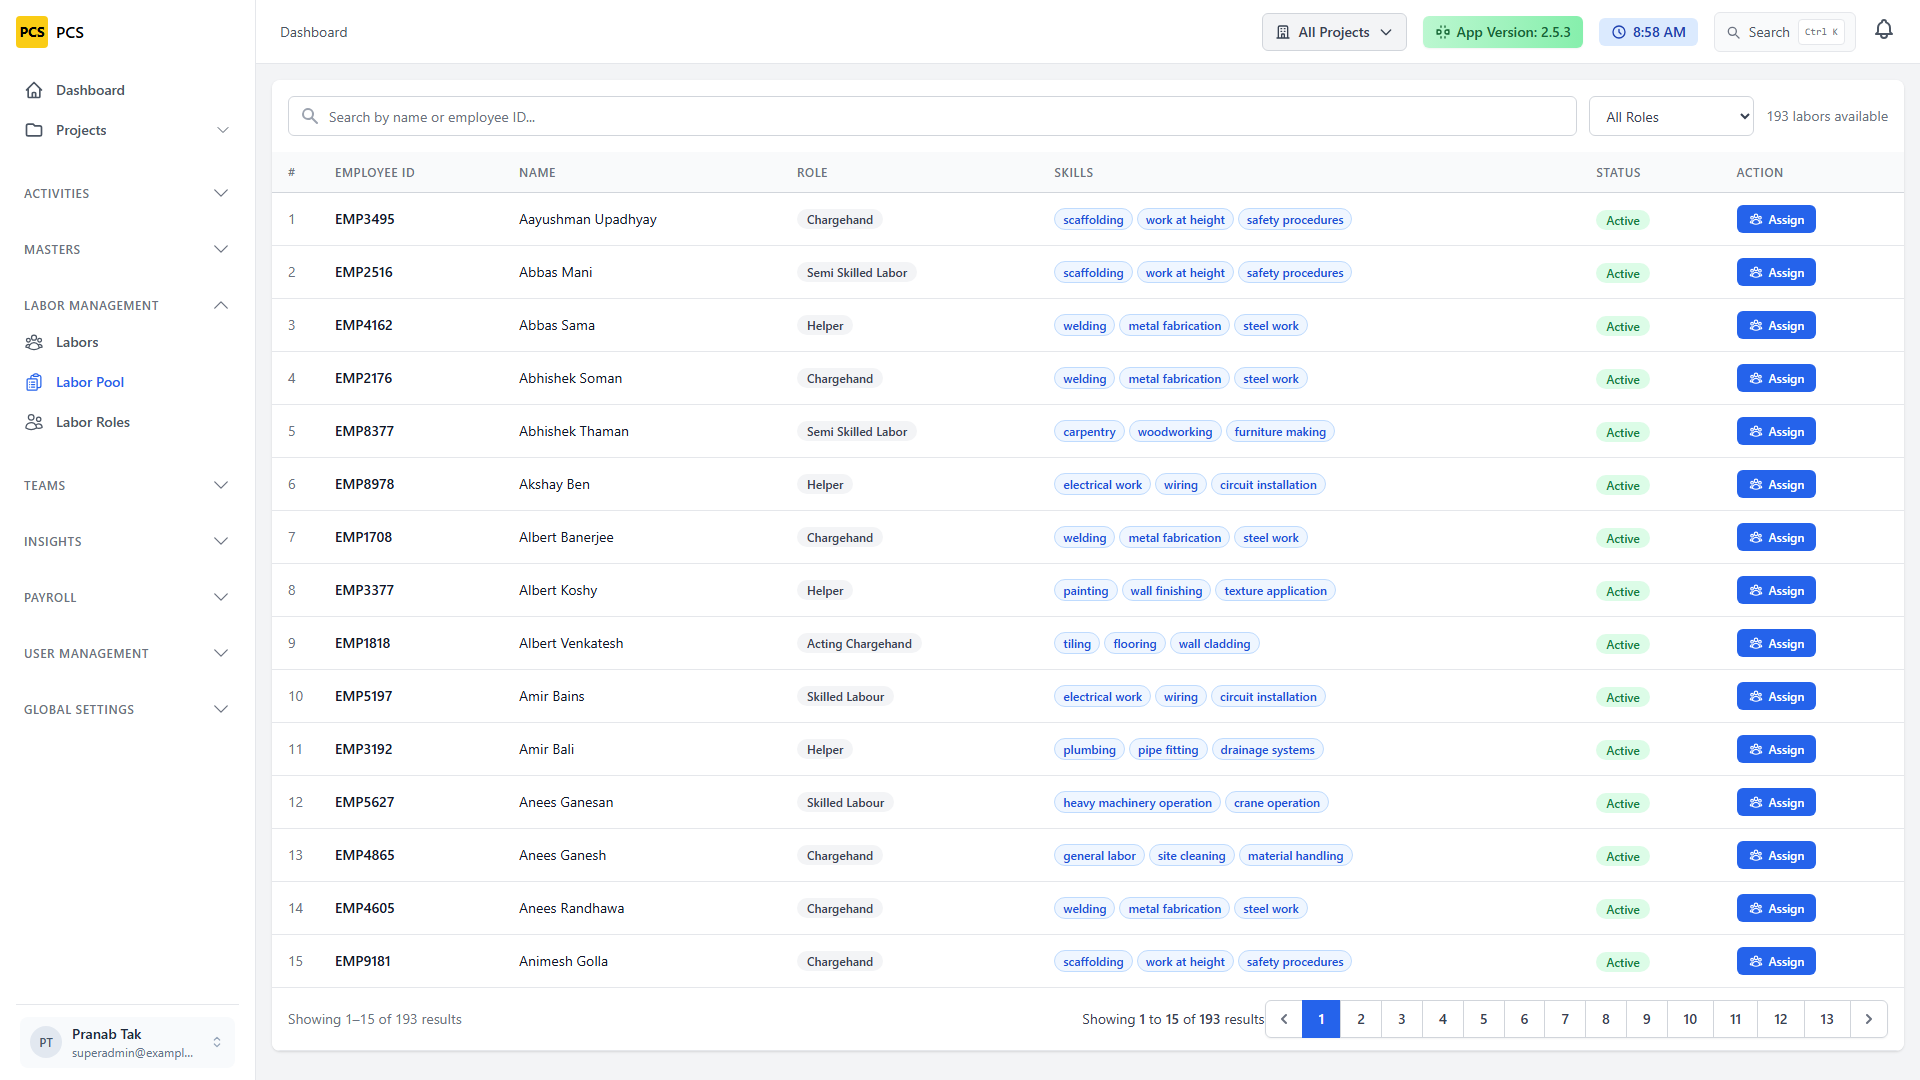Click the employee name search field
Image resolution: width=1920 pixels, height=1080 pixels.
tap(932, 116)
